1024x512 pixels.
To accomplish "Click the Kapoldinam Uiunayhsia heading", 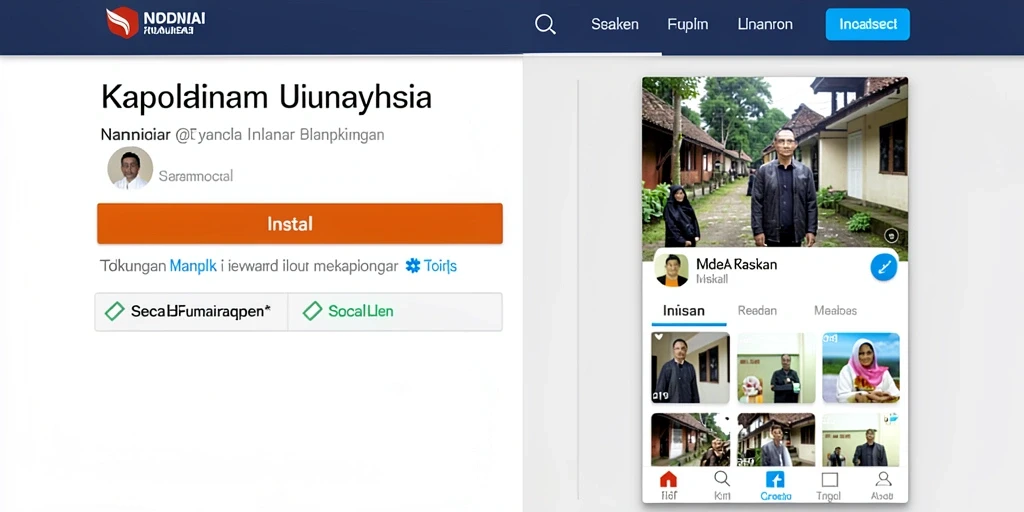I will click(x=266, y=98).
